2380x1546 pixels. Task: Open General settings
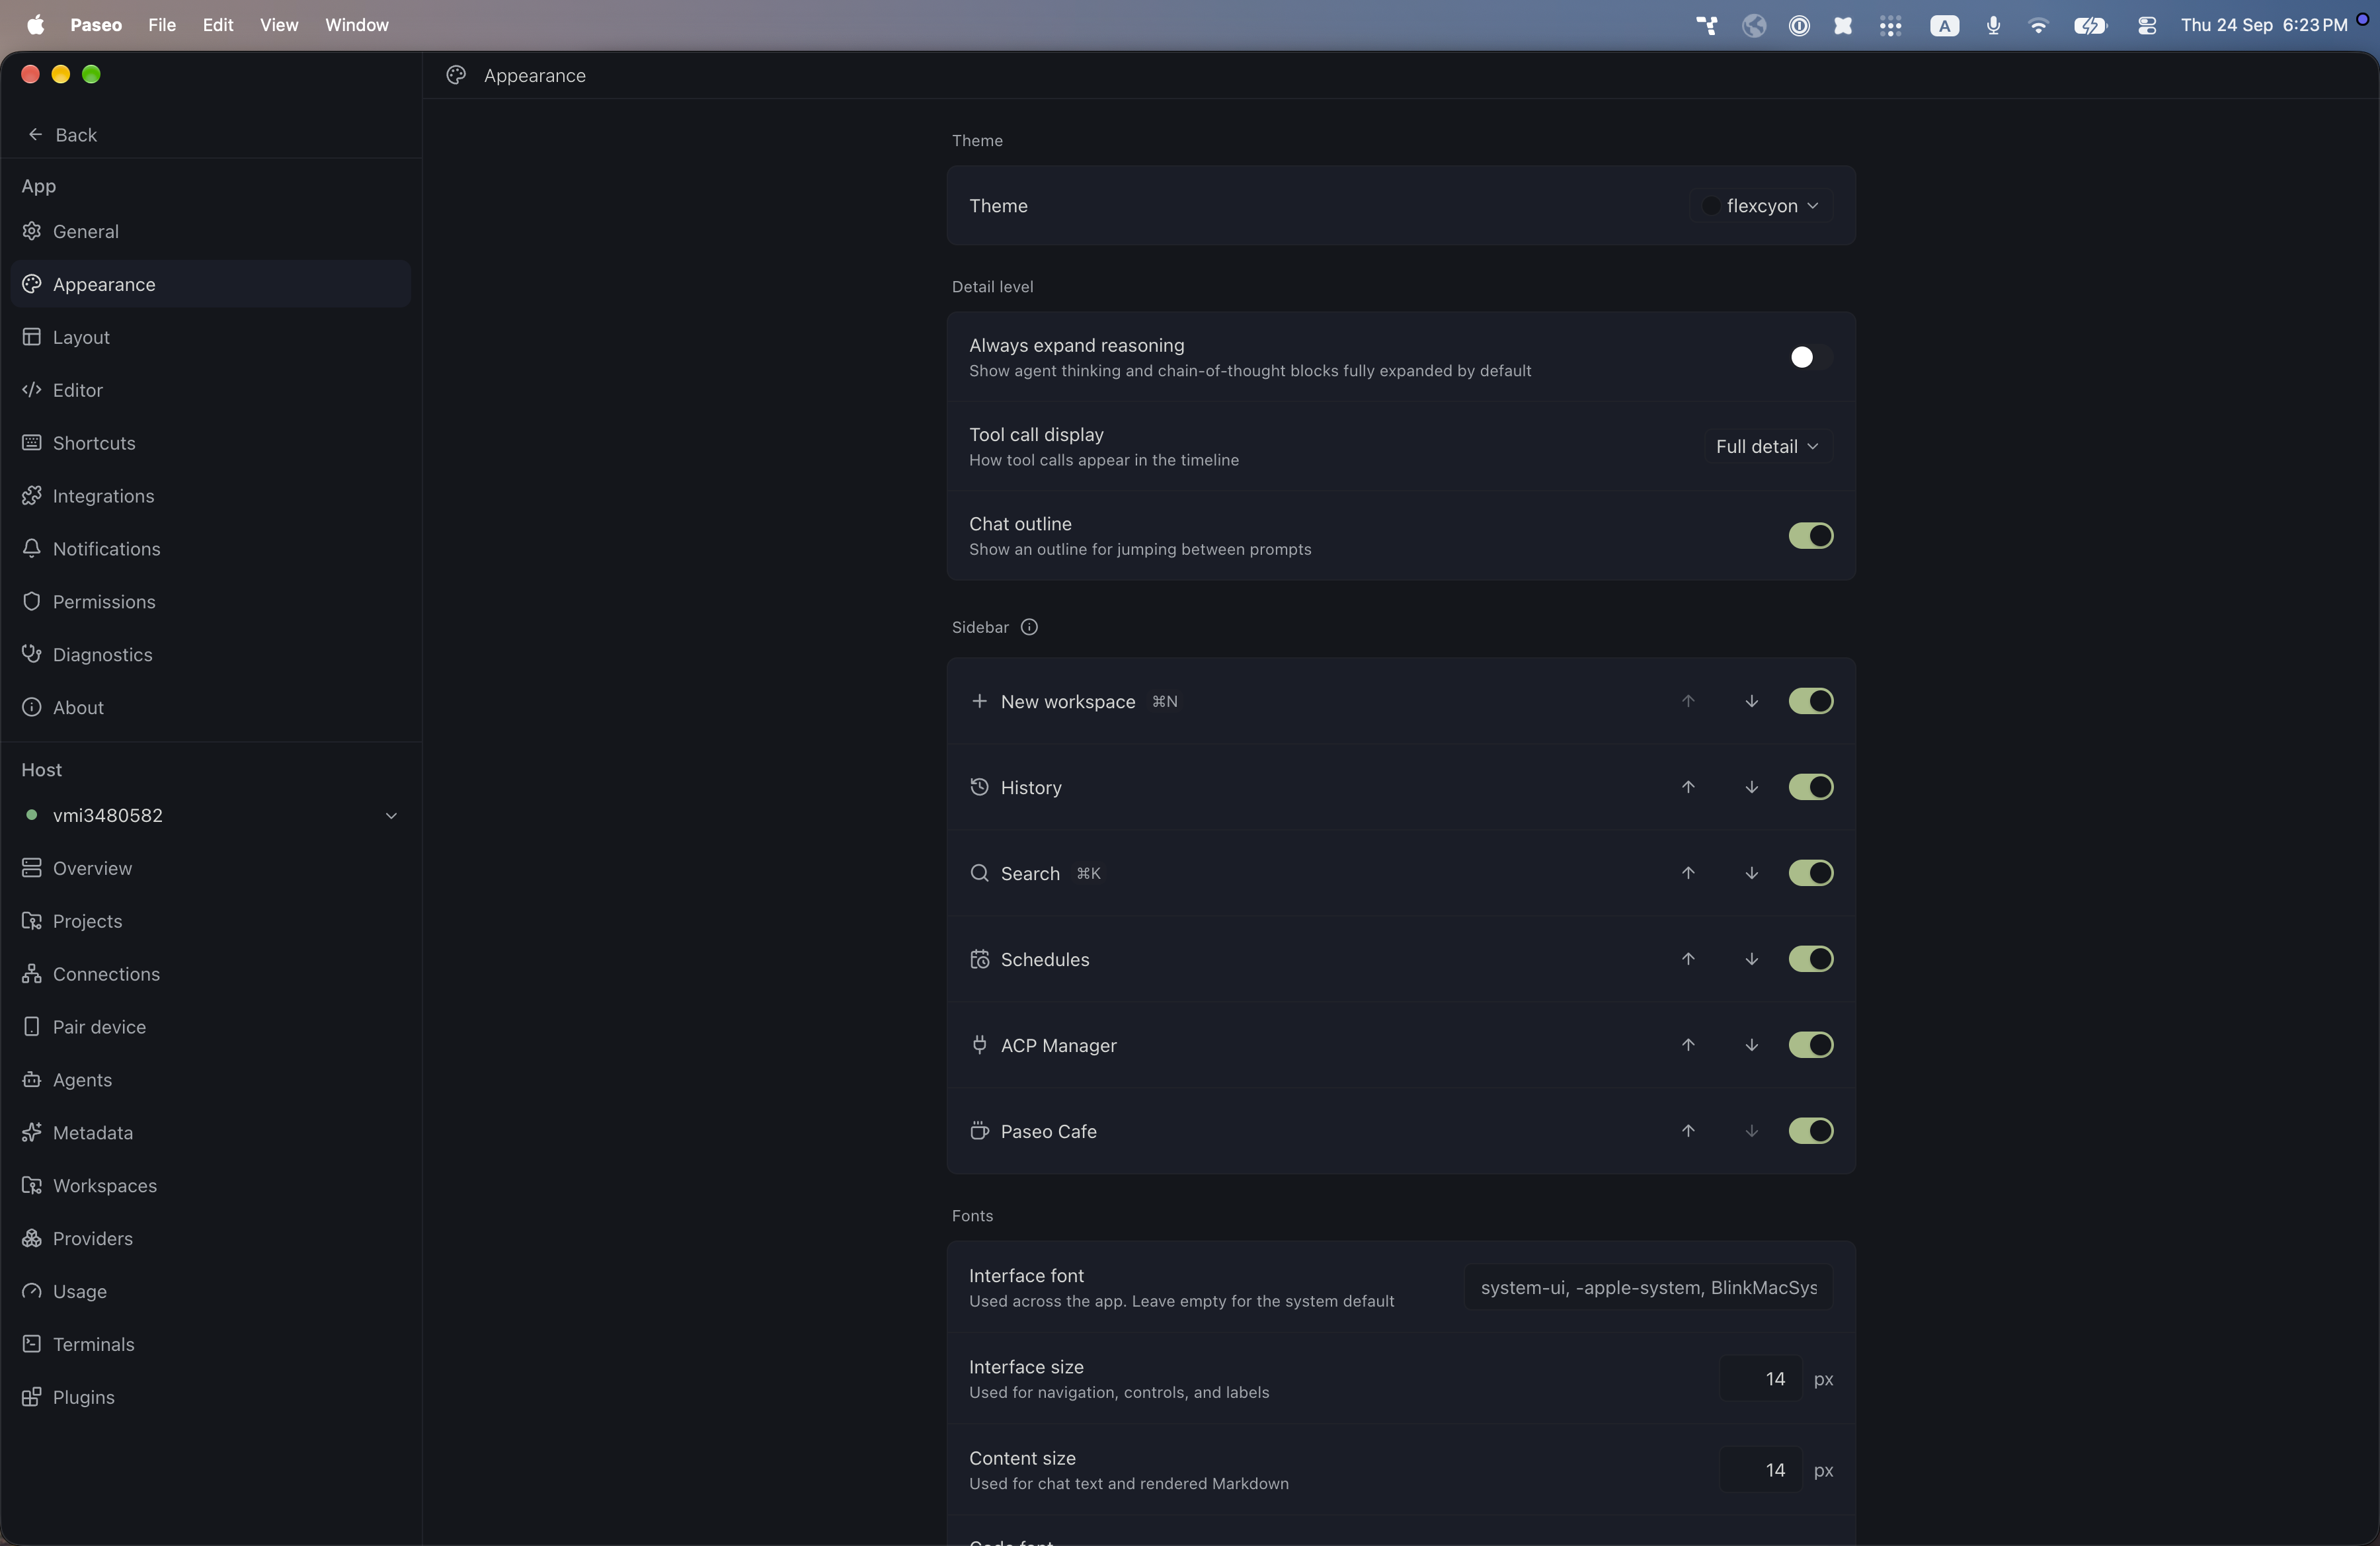pyautogui.click(x=210, y=231)
